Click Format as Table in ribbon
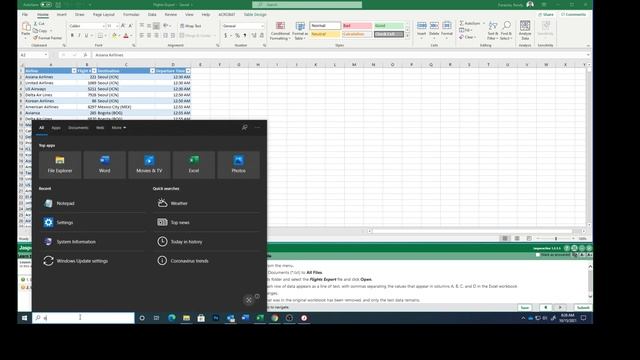This screenshot has width=640, height=360. 300,31
